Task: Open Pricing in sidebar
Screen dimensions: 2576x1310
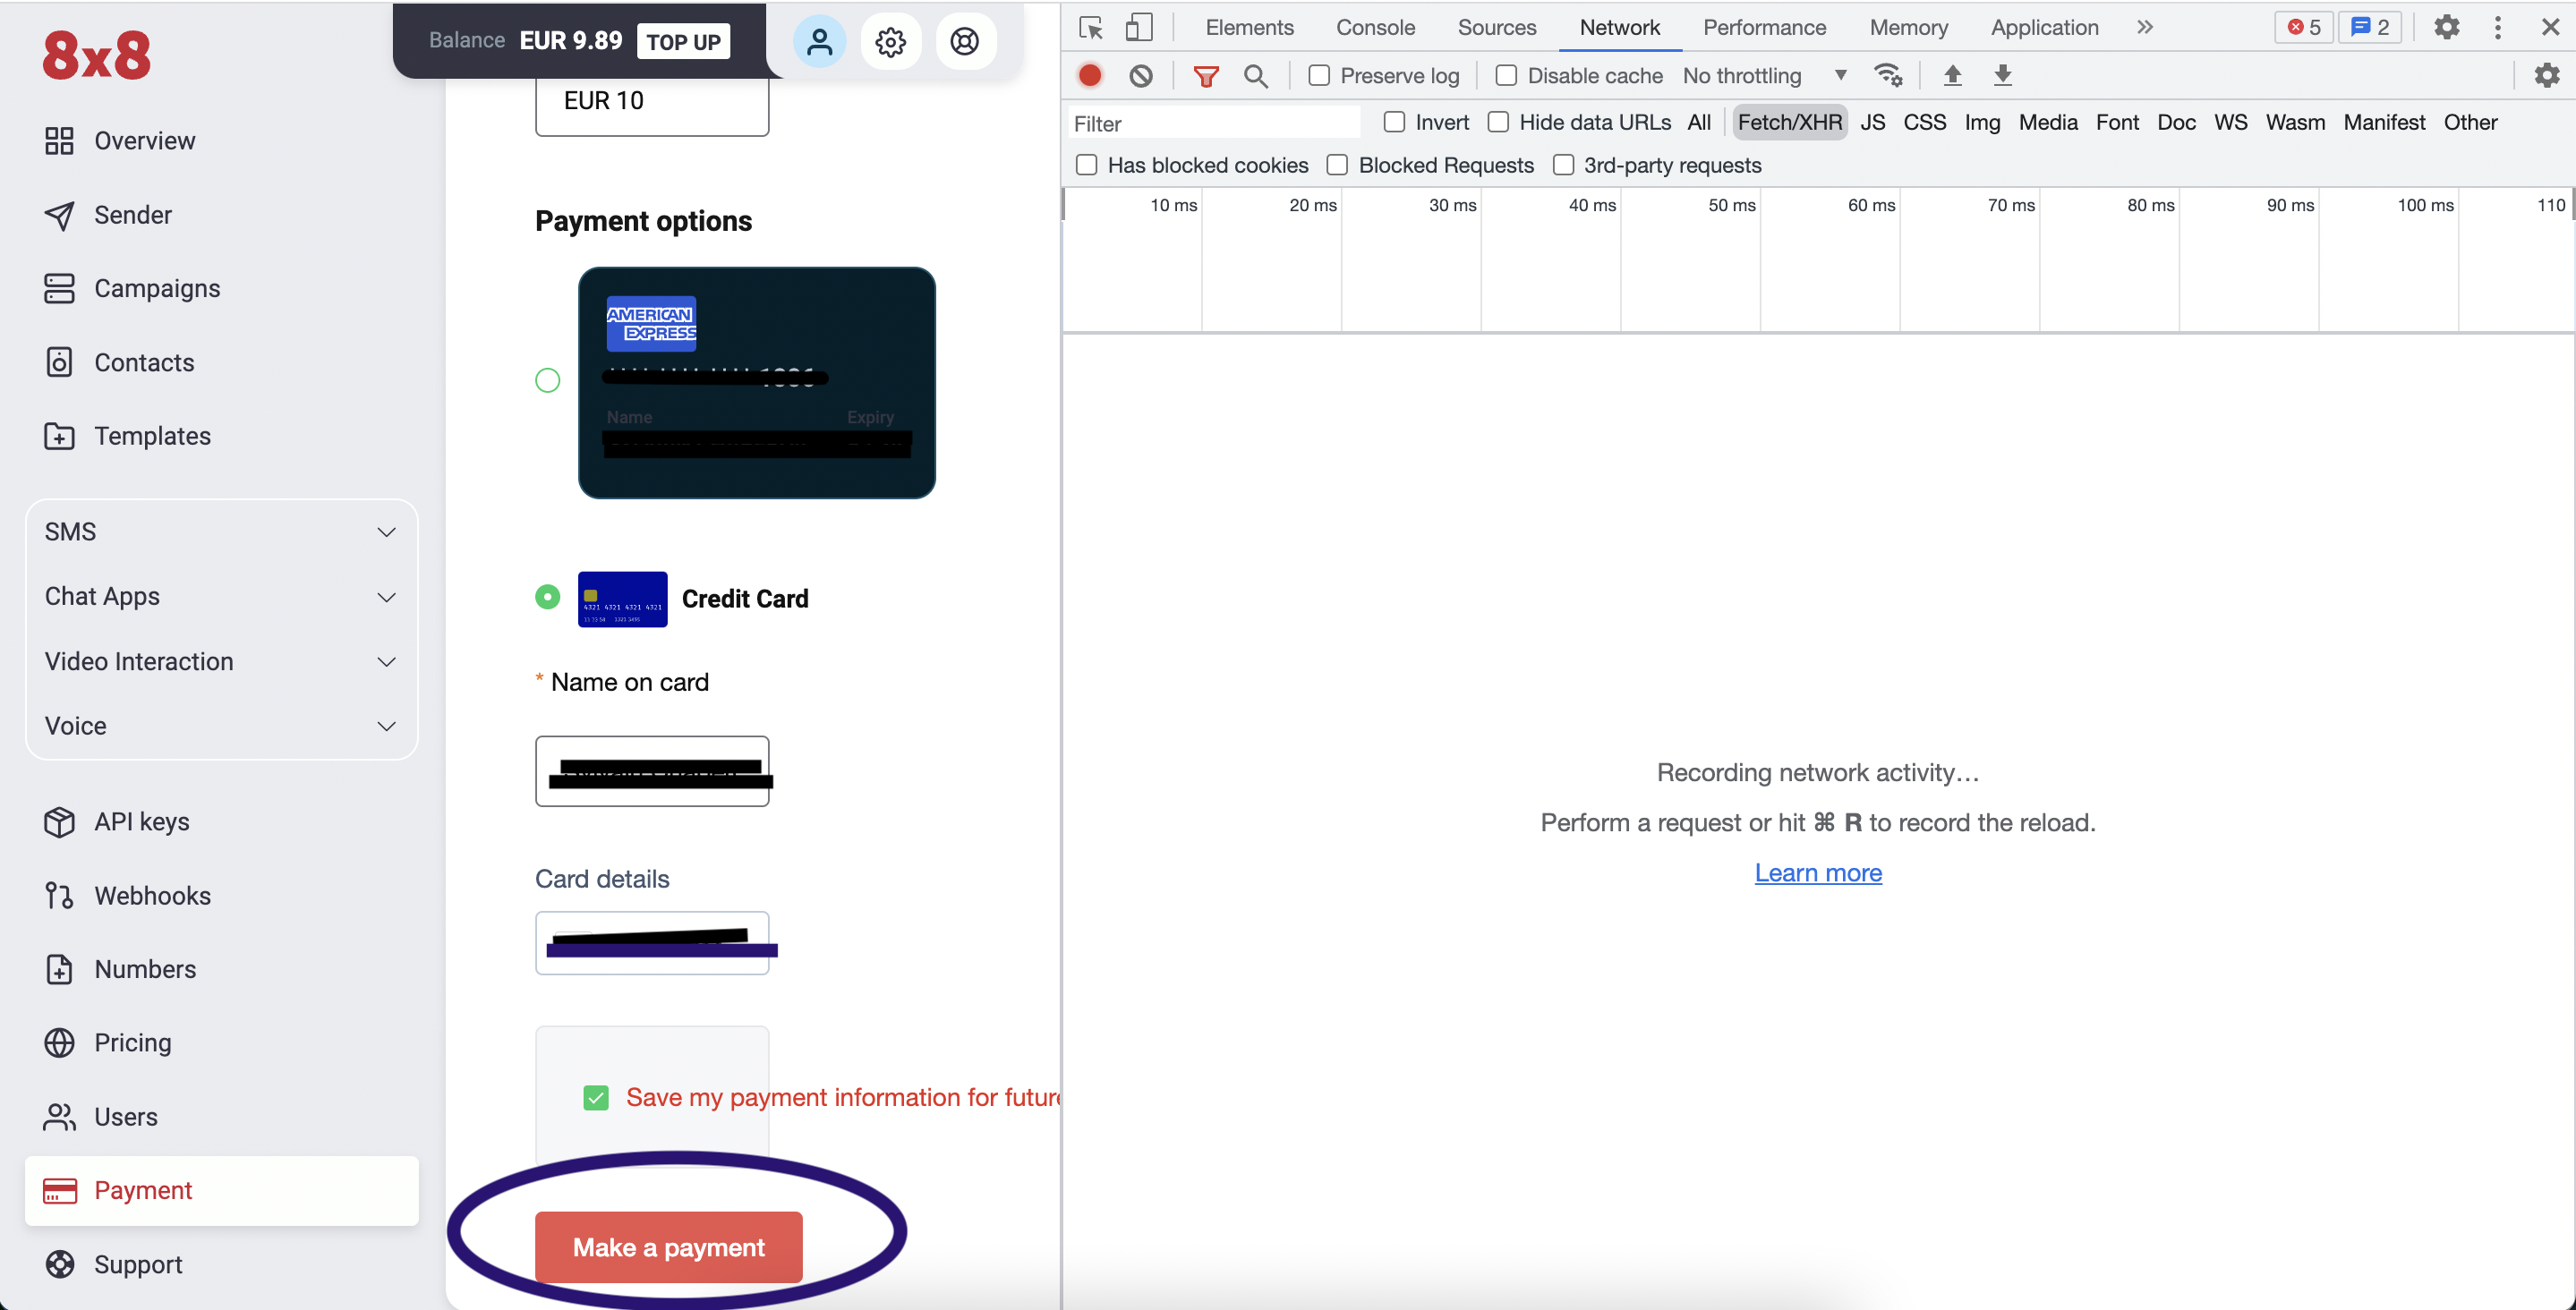Action: click(108, 1043)
